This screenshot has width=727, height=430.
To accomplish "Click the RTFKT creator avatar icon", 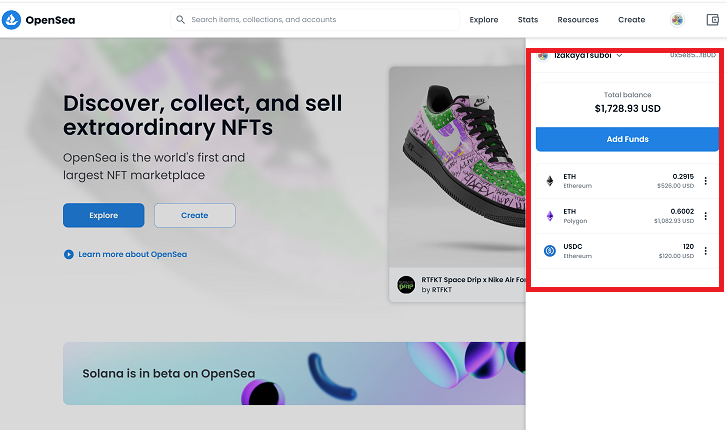I will pyautogui.click(x=406, y=285).
